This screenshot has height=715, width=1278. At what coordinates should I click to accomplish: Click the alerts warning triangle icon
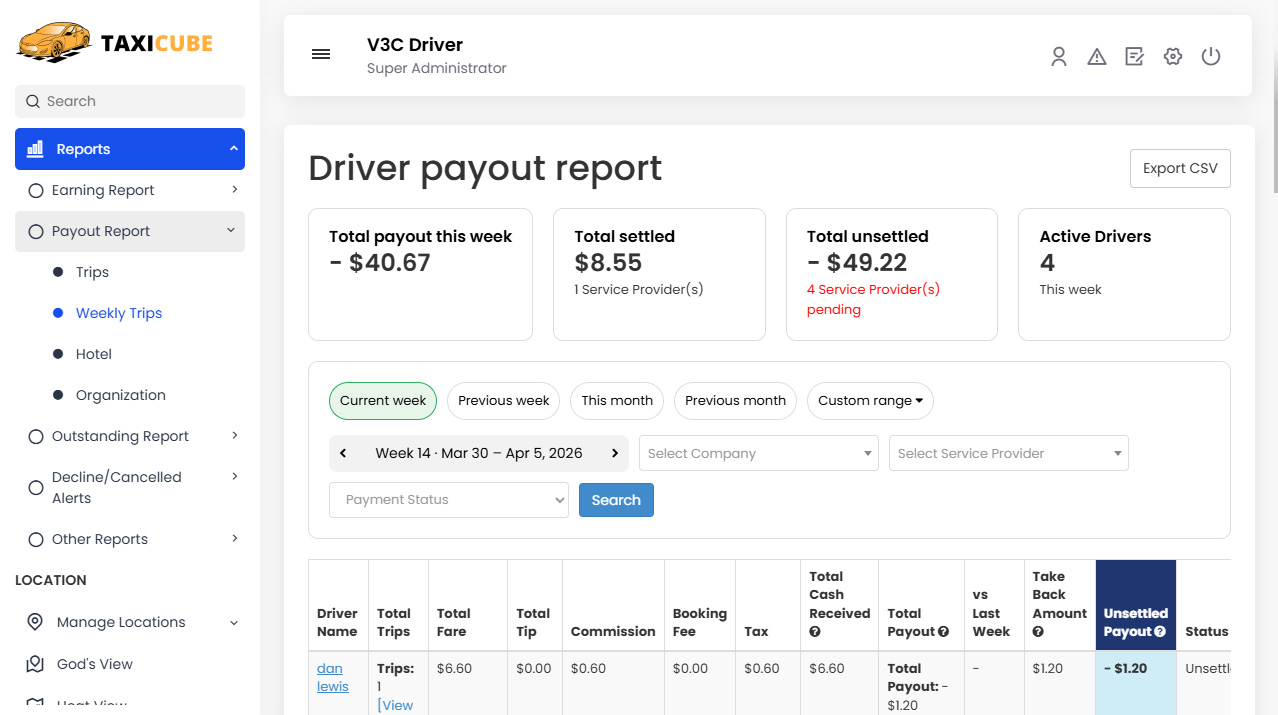[1097, 56]
